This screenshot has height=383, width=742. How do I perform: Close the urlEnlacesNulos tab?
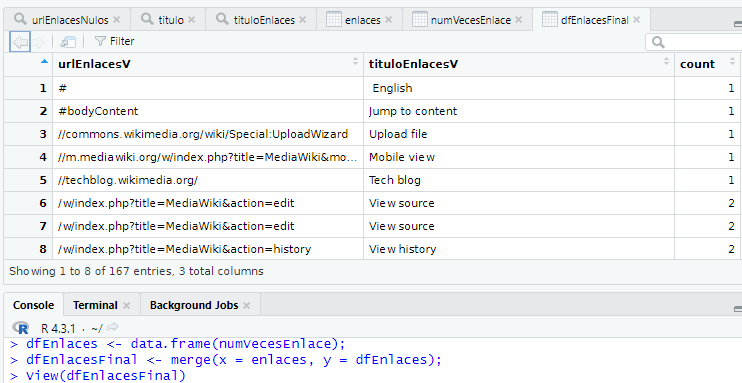(x=117, y=20)
